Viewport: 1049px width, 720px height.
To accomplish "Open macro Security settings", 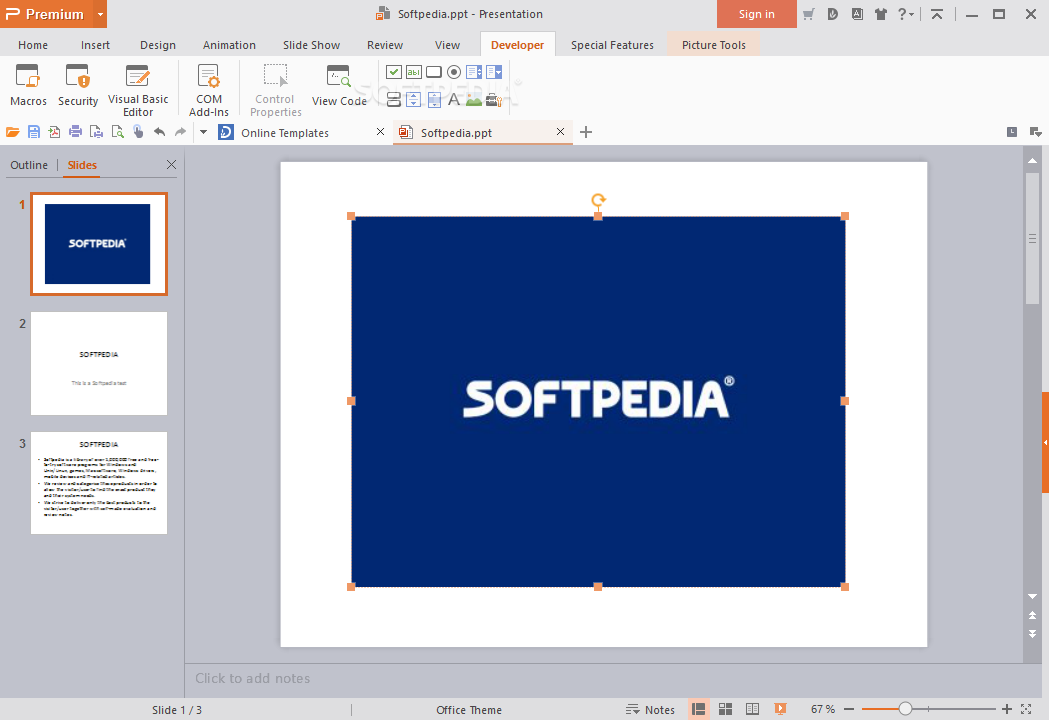I will (78, 85).
